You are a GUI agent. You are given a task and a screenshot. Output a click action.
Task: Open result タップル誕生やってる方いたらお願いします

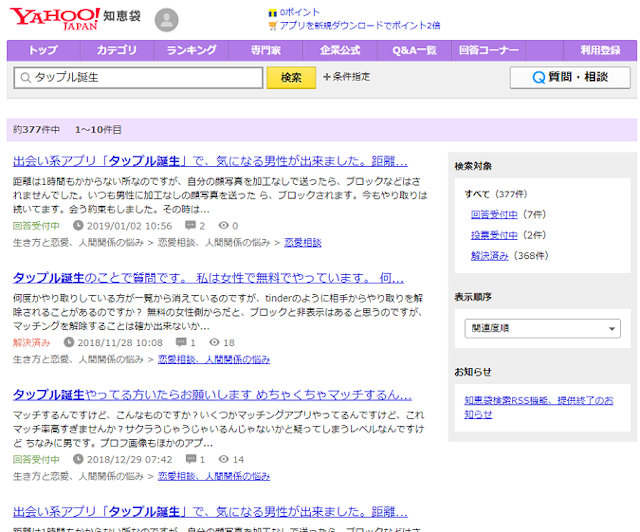click(x=212, y=395)
